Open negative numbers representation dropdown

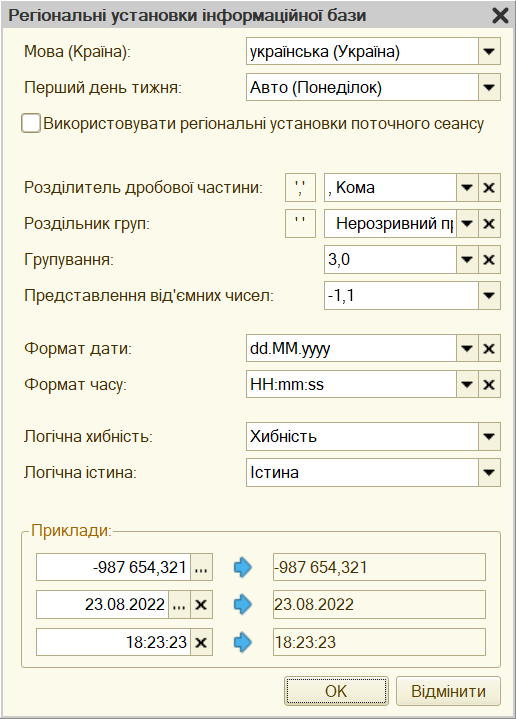[x=489, y=296]
